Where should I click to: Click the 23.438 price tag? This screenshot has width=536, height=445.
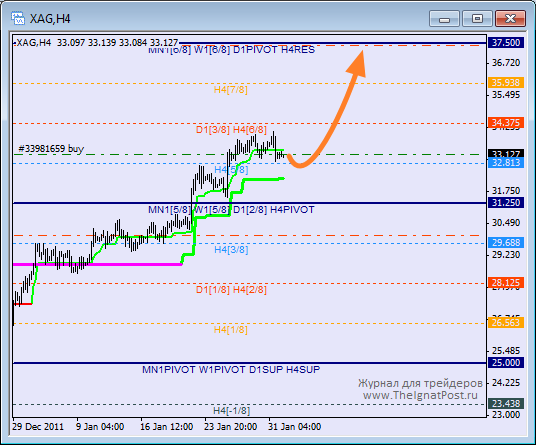(x=506, y=404)
